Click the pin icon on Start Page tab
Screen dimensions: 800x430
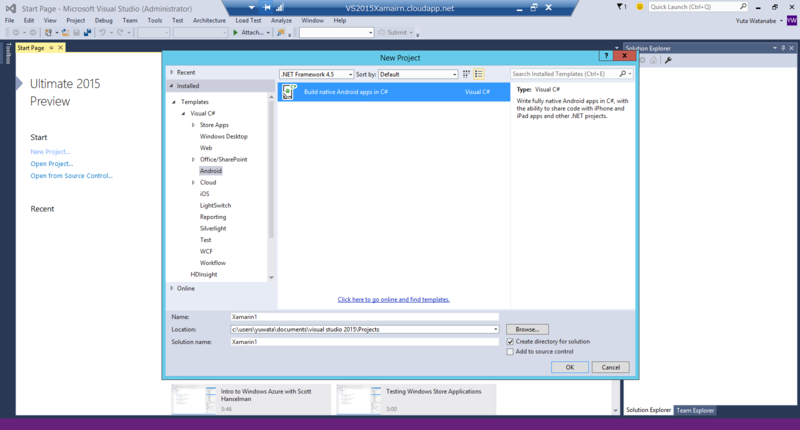pyautogui.click(x=51, y=47)
